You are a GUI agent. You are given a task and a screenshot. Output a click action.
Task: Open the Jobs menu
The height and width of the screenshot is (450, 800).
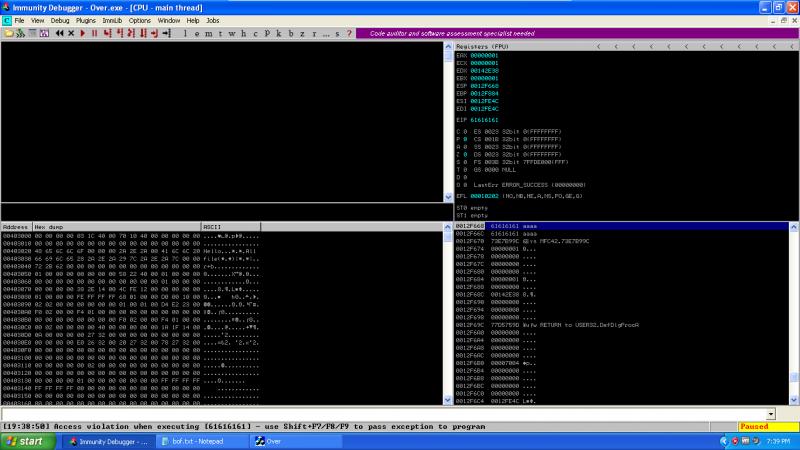[x=213, y=20]
